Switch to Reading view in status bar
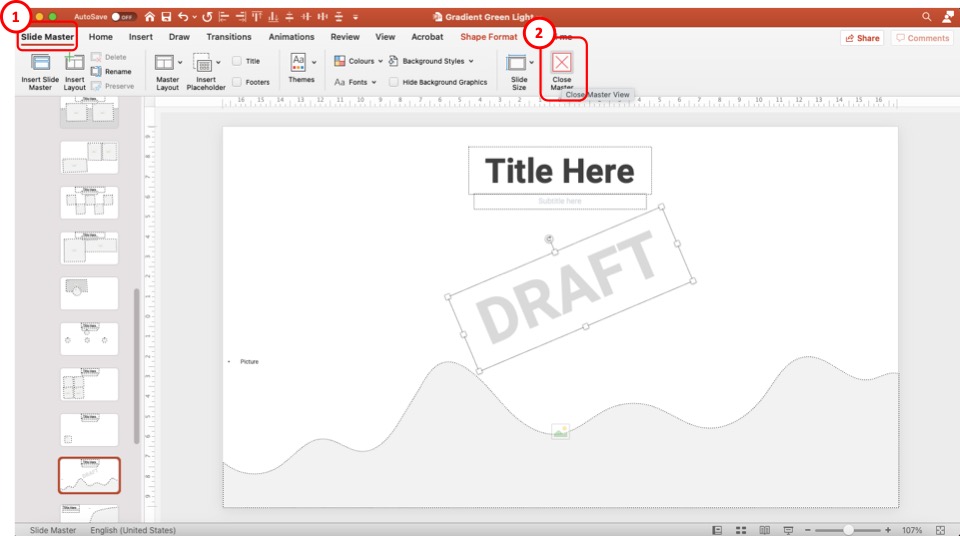This screenshot has width=960, height=536. [765, 530]
